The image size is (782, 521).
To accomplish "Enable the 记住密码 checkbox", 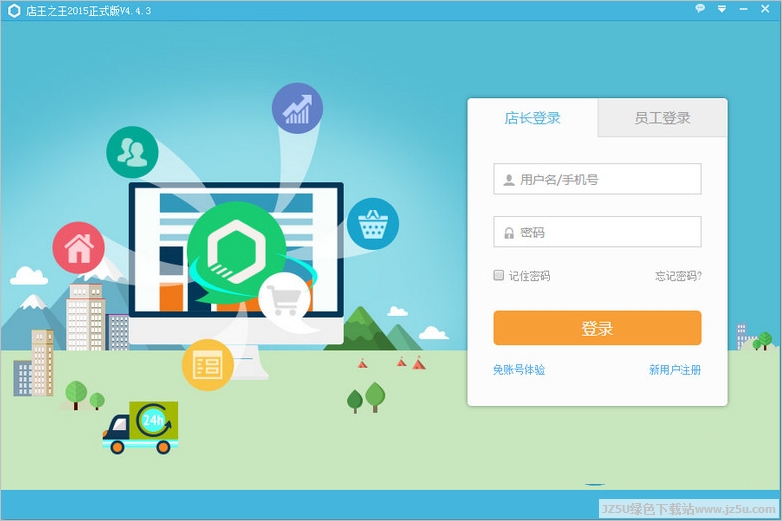I will [x=499, y=275].
